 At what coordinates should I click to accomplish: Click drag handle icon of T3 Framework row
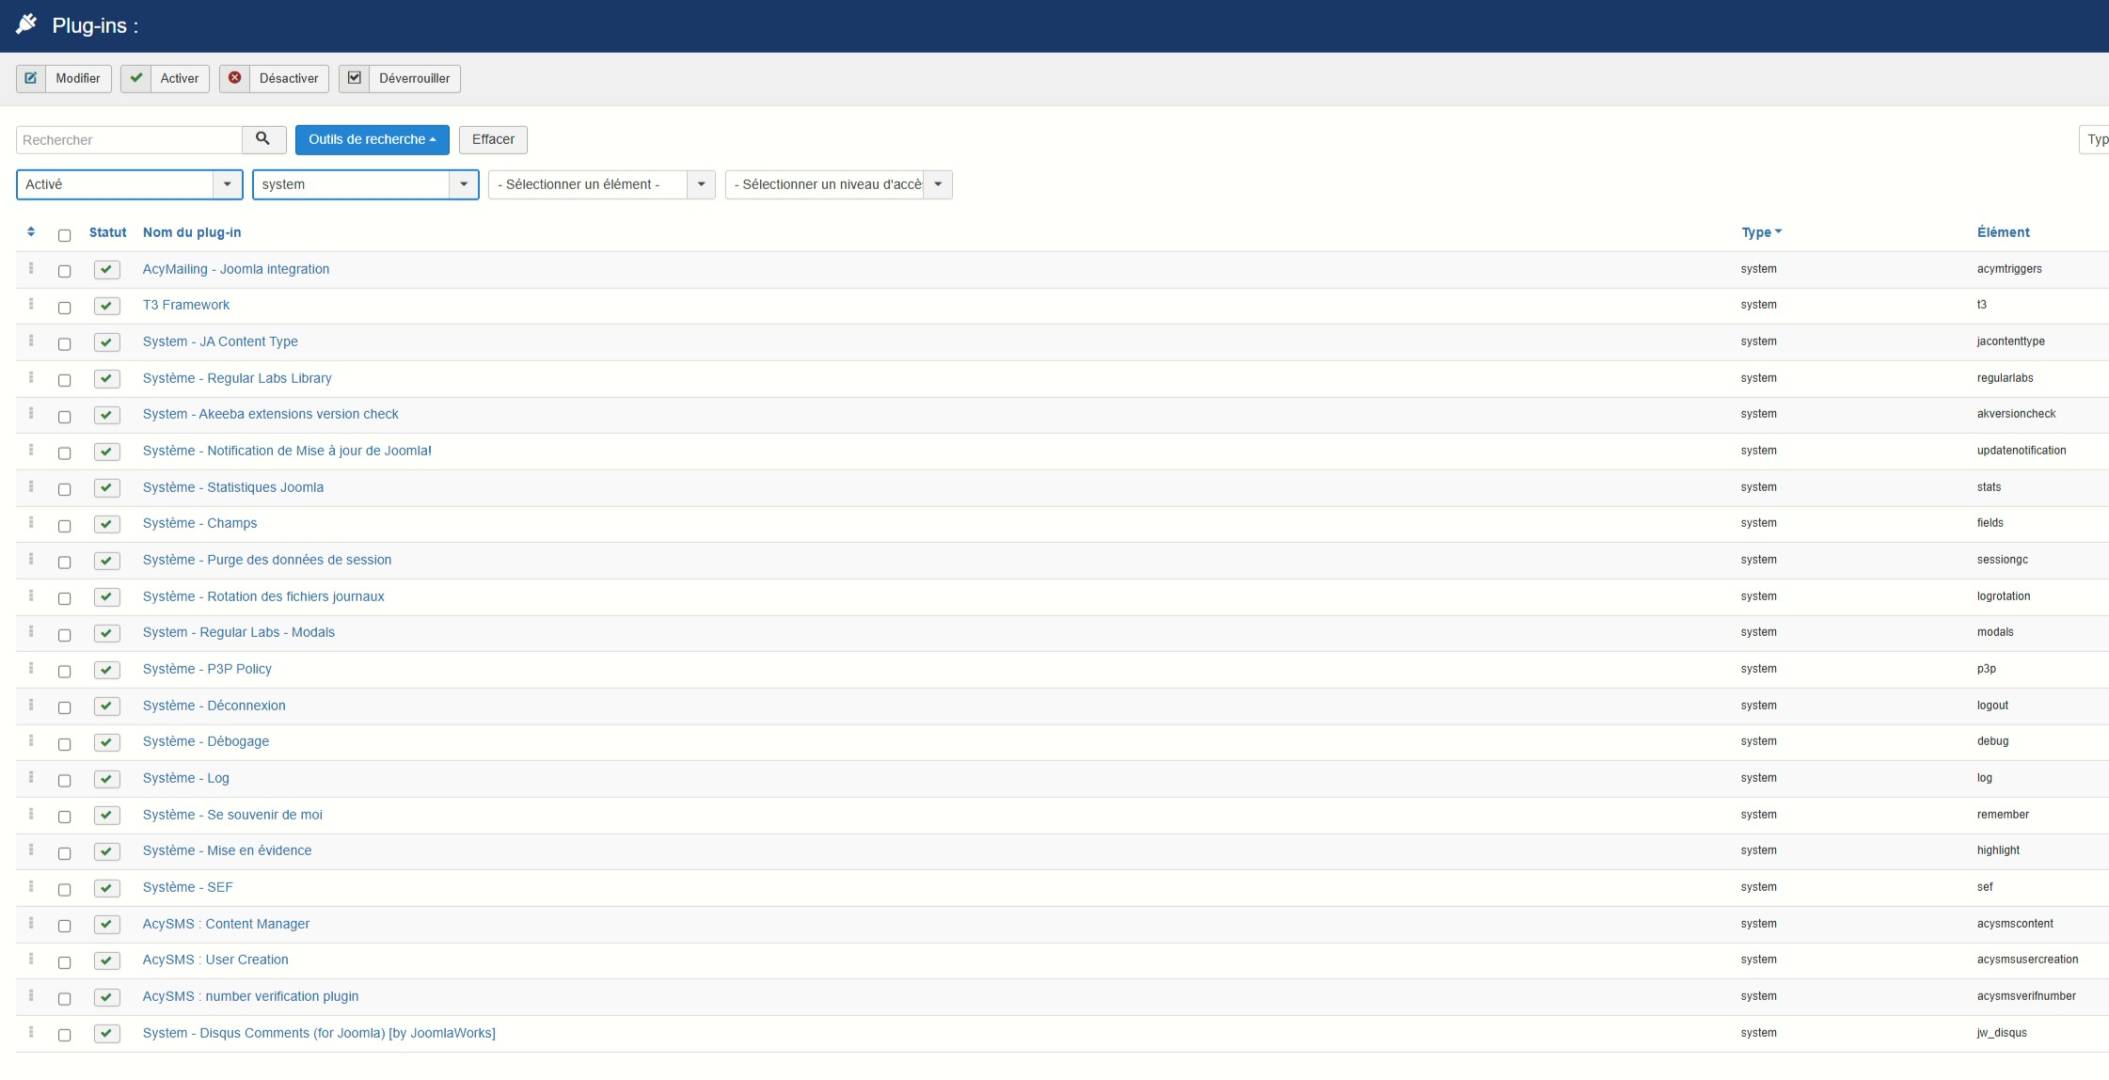[31, 304]
